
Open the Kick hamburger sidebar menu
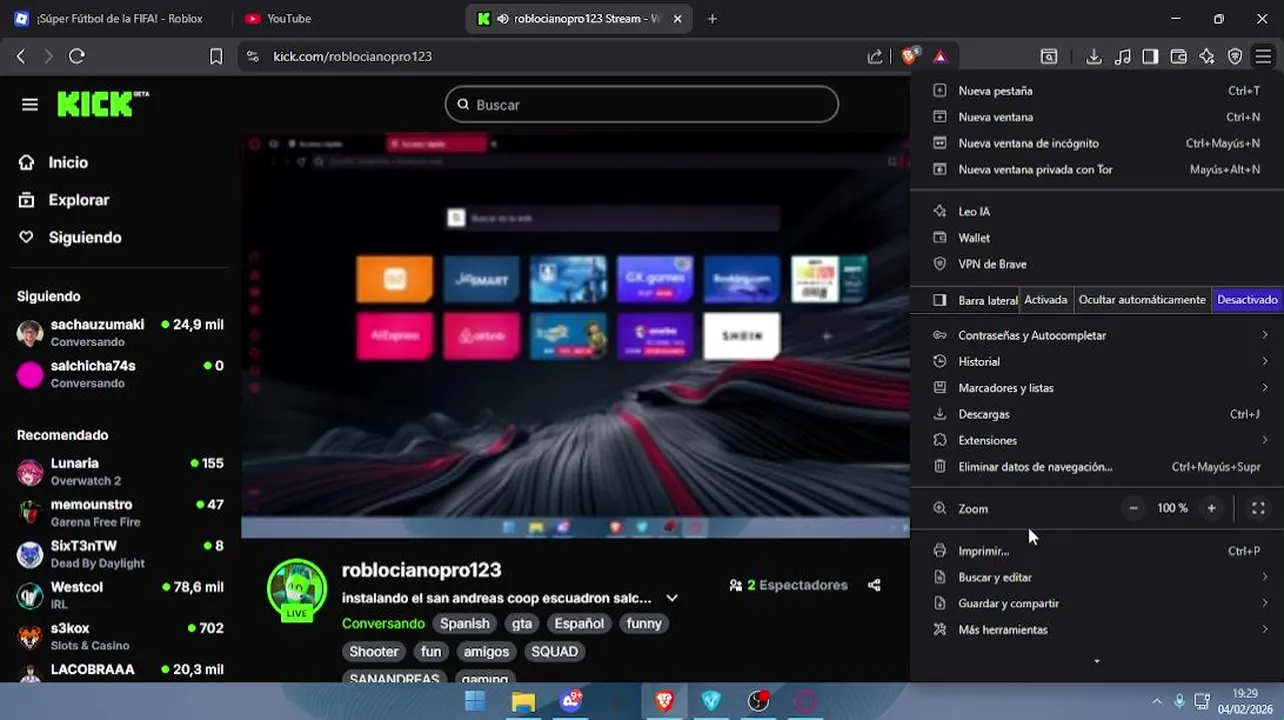(30, 105)
